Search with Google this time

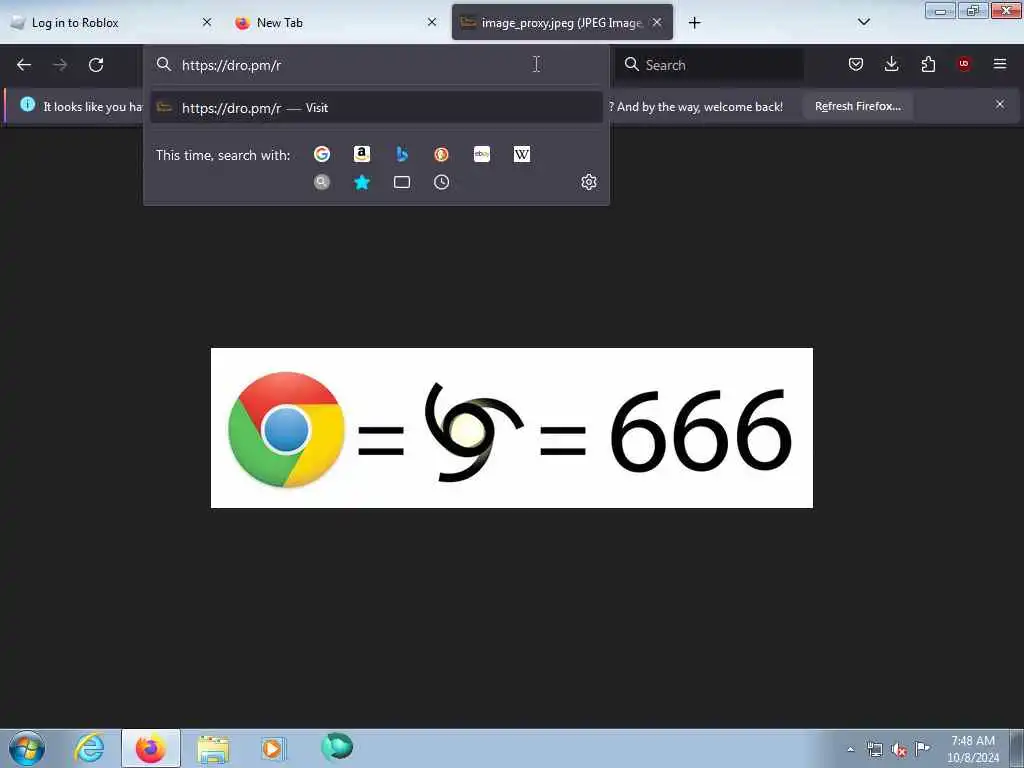coord(322,154)
